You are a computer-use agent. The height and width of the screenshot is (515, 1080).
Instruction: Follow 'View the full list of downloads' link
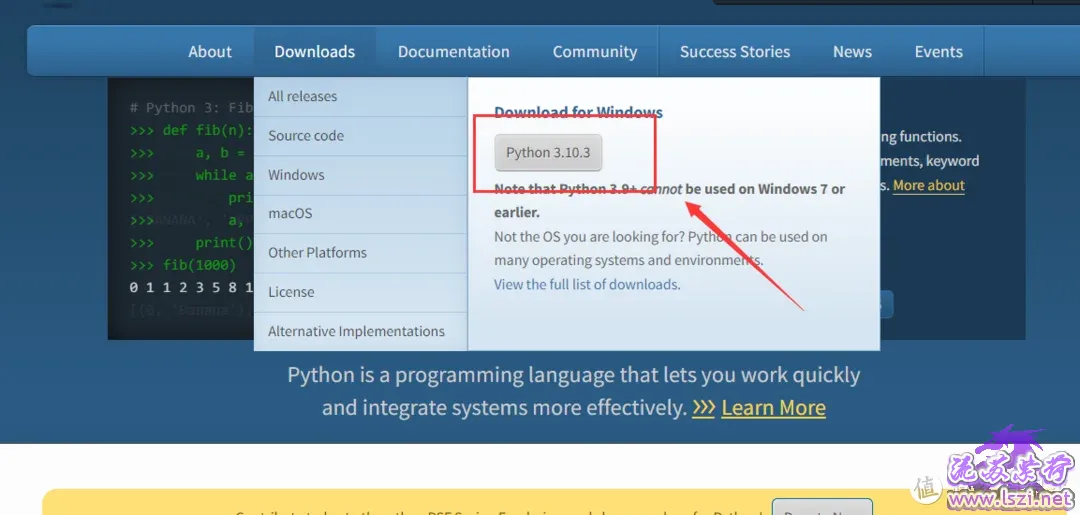[x=587, y=284]
